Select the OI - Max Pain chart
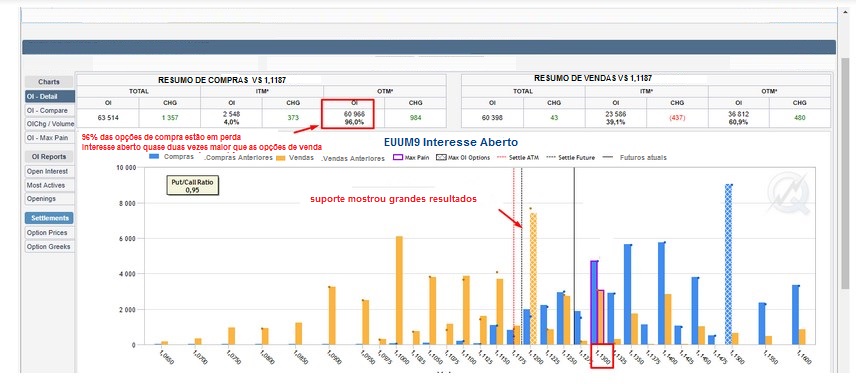The height and width of the screenshot is (384, 856). click(49, 138)
